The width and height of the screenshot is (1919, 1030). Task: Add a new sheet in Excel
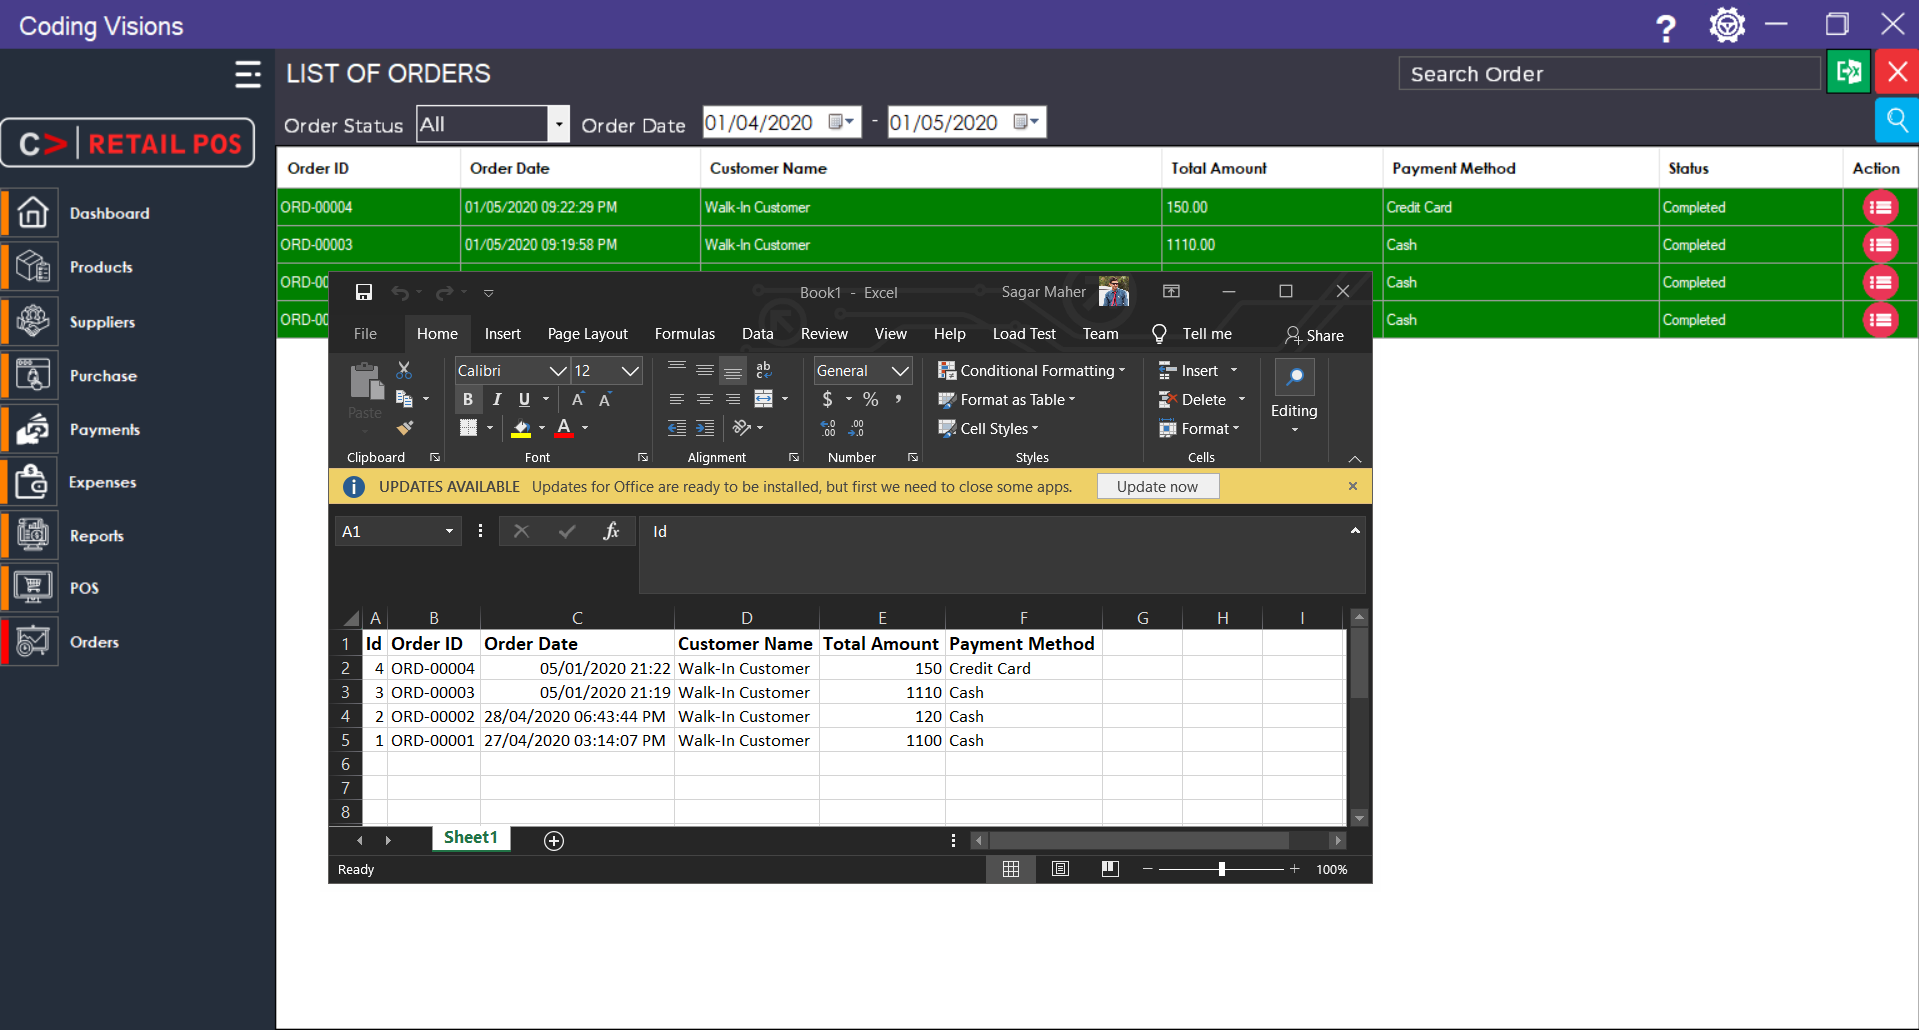tap(554, 841)
